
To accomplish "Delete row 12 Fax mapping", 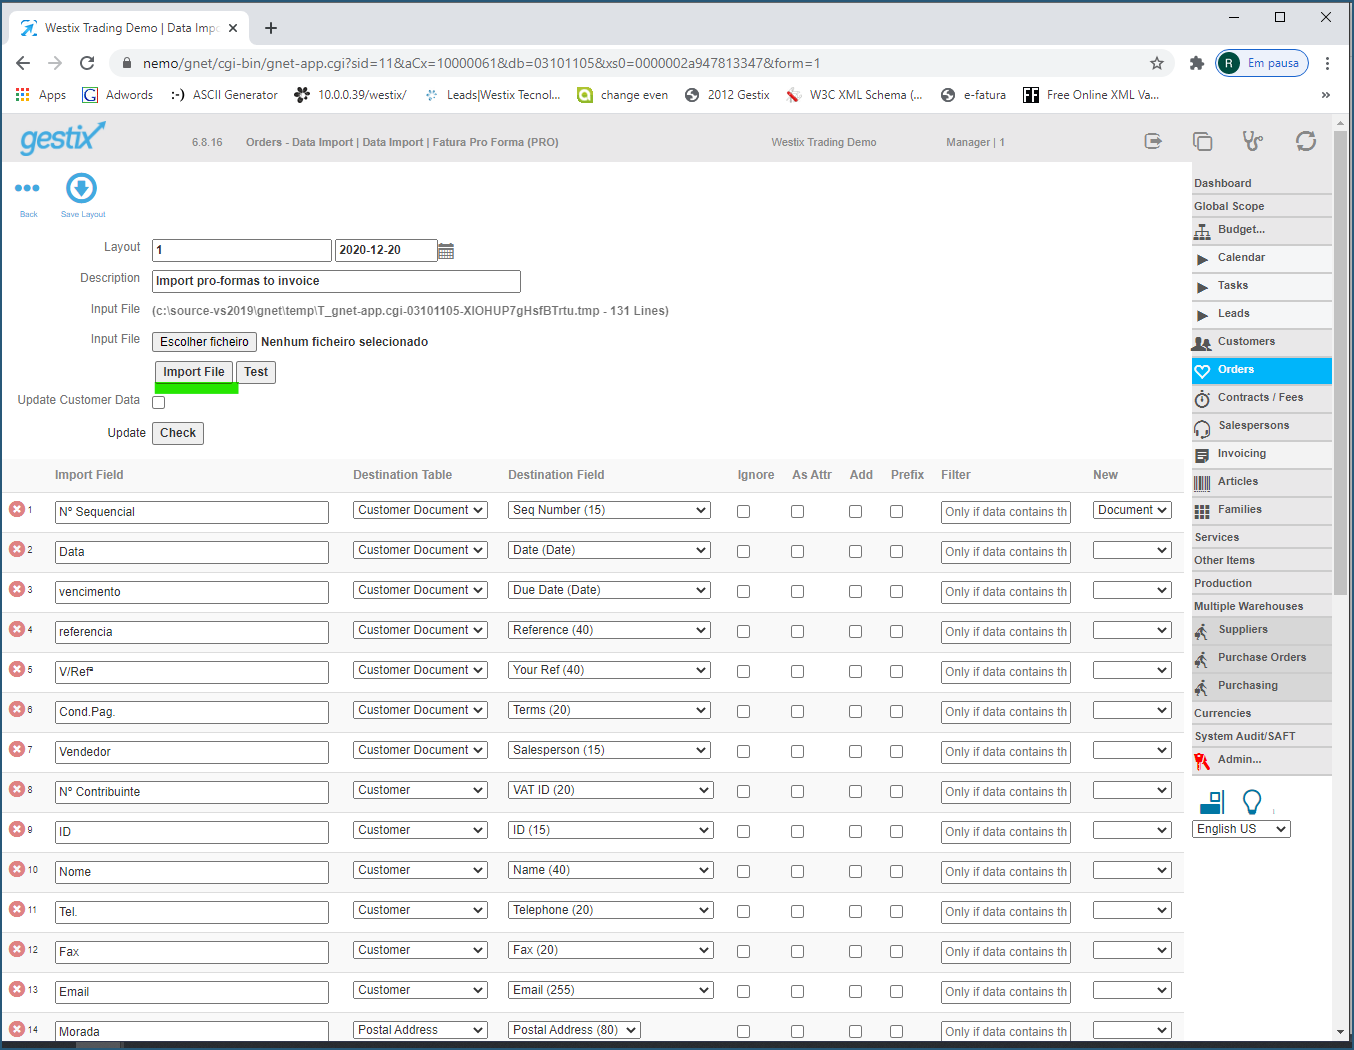I will 17,949.
